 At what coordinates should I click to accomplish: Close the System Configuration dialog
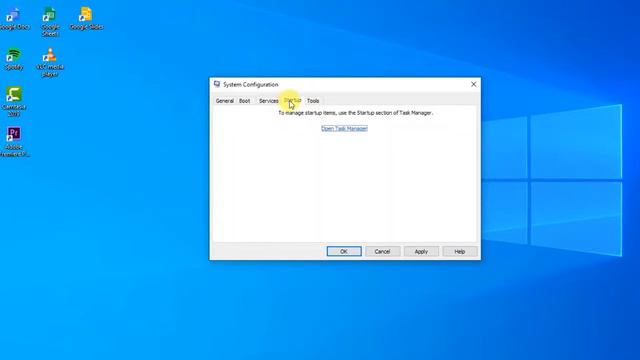(473, 84)
